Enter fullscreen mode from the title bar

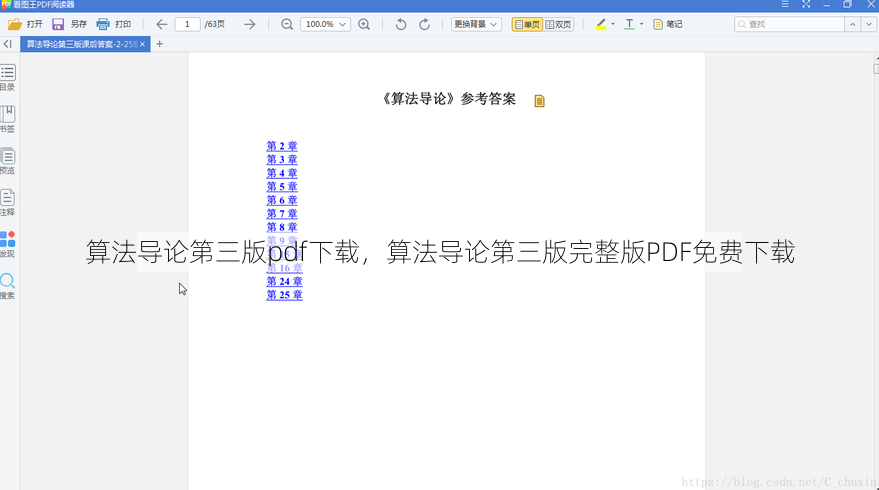[806, 4]
